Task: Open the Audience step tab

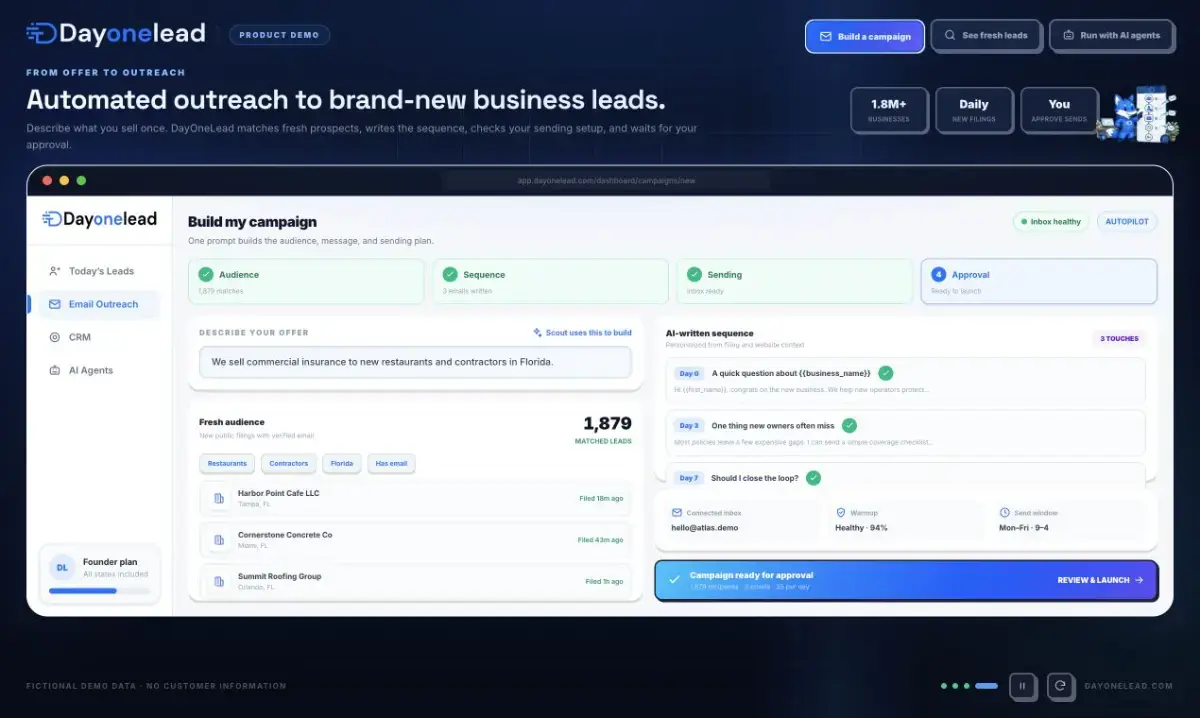Action: 306,281
